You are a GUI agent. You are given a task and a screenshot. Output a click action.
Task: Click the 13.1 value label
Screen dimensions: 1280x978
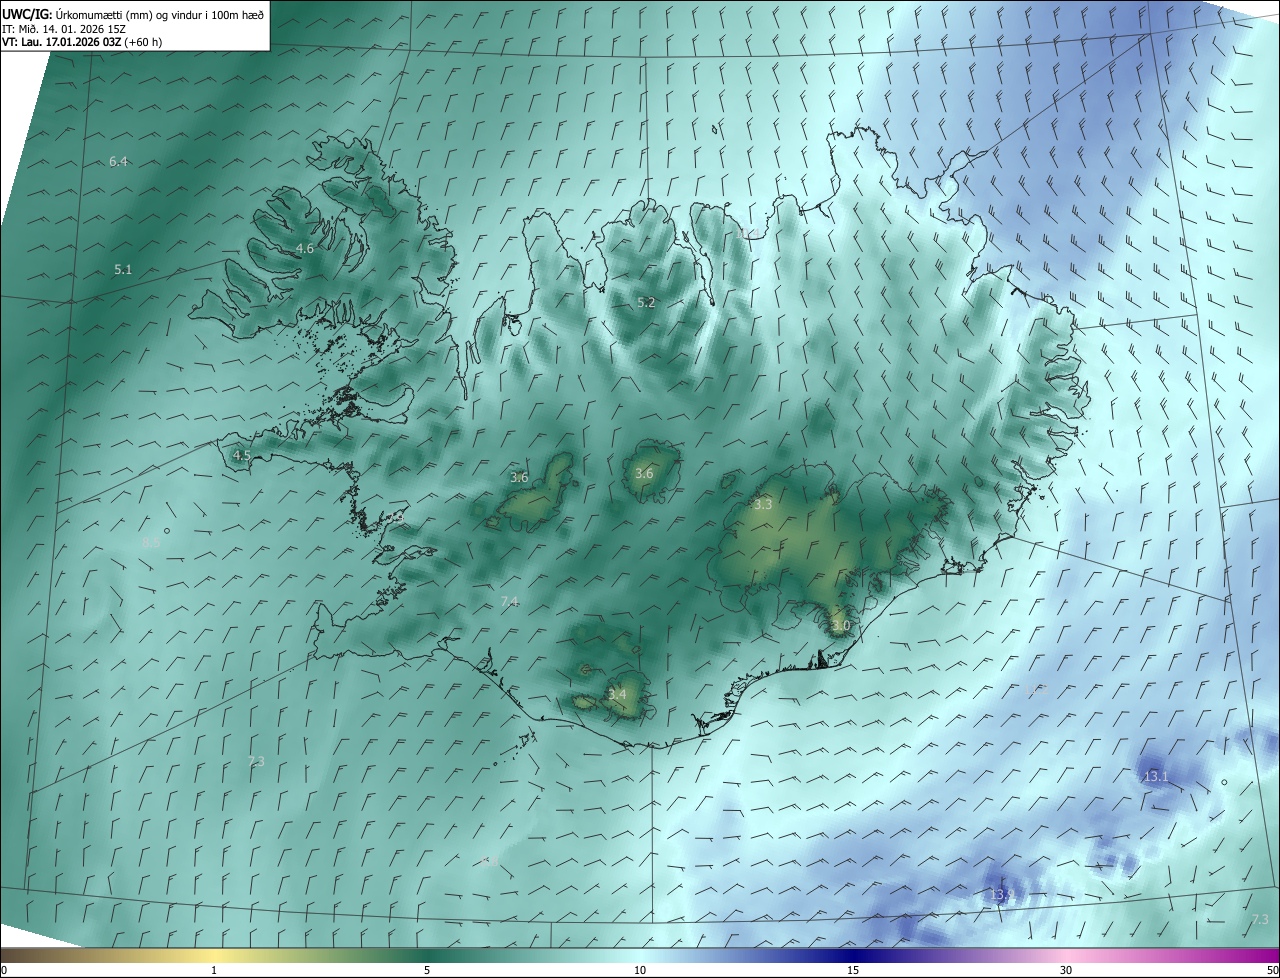[1156, 776]
